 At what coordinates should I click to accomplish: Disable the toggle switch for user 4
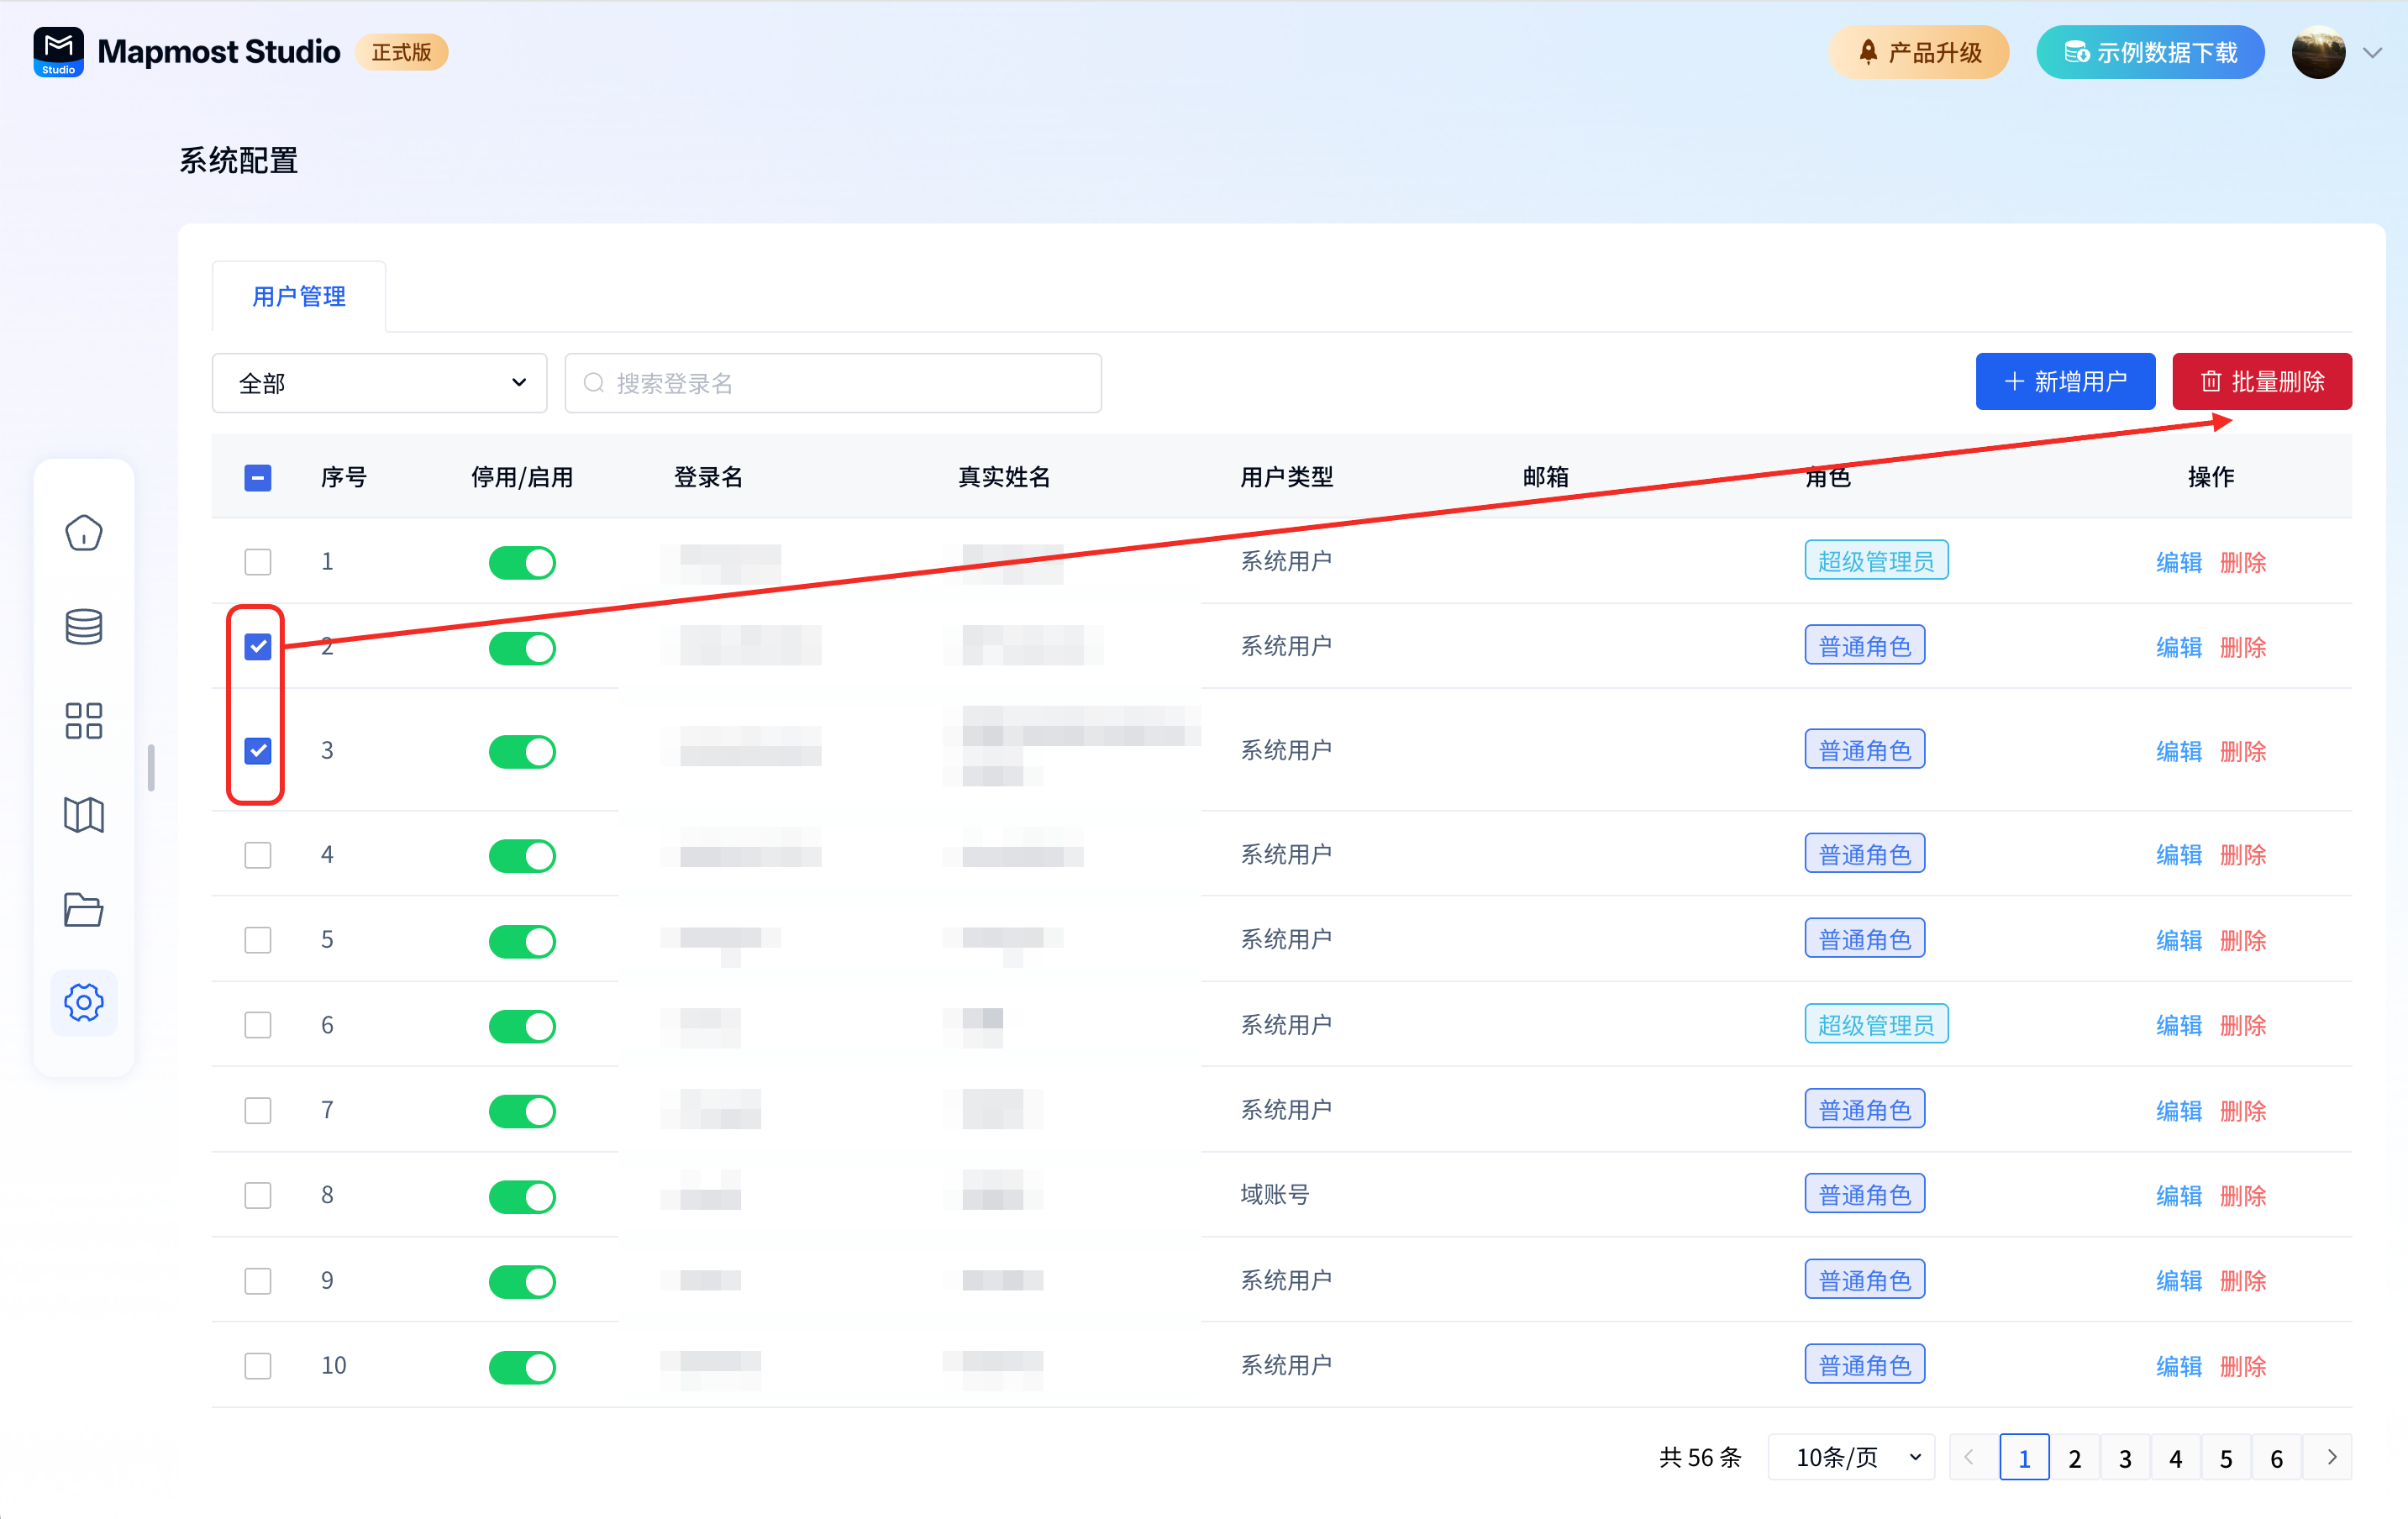pos(522,856)
